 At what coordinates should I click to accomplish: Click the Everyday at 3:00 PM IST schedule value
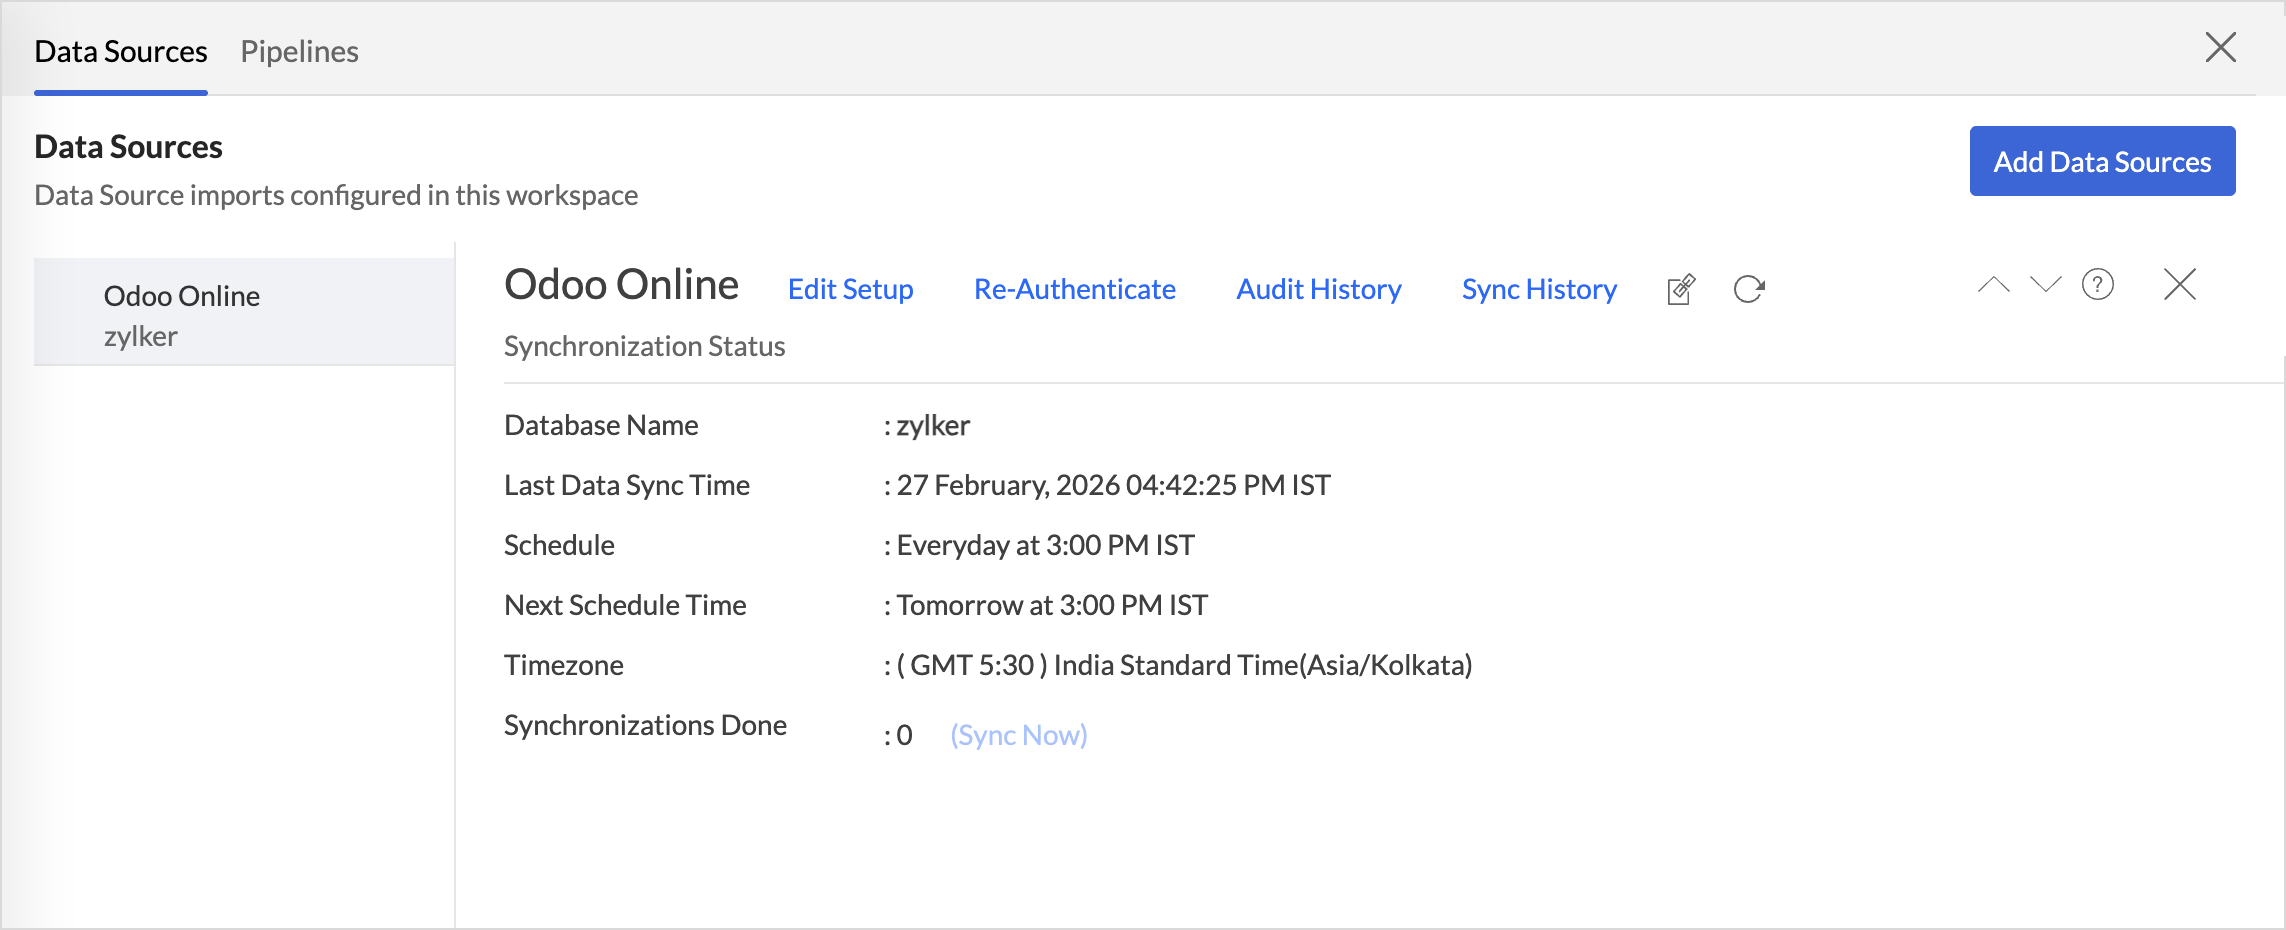click(1045, 545)
